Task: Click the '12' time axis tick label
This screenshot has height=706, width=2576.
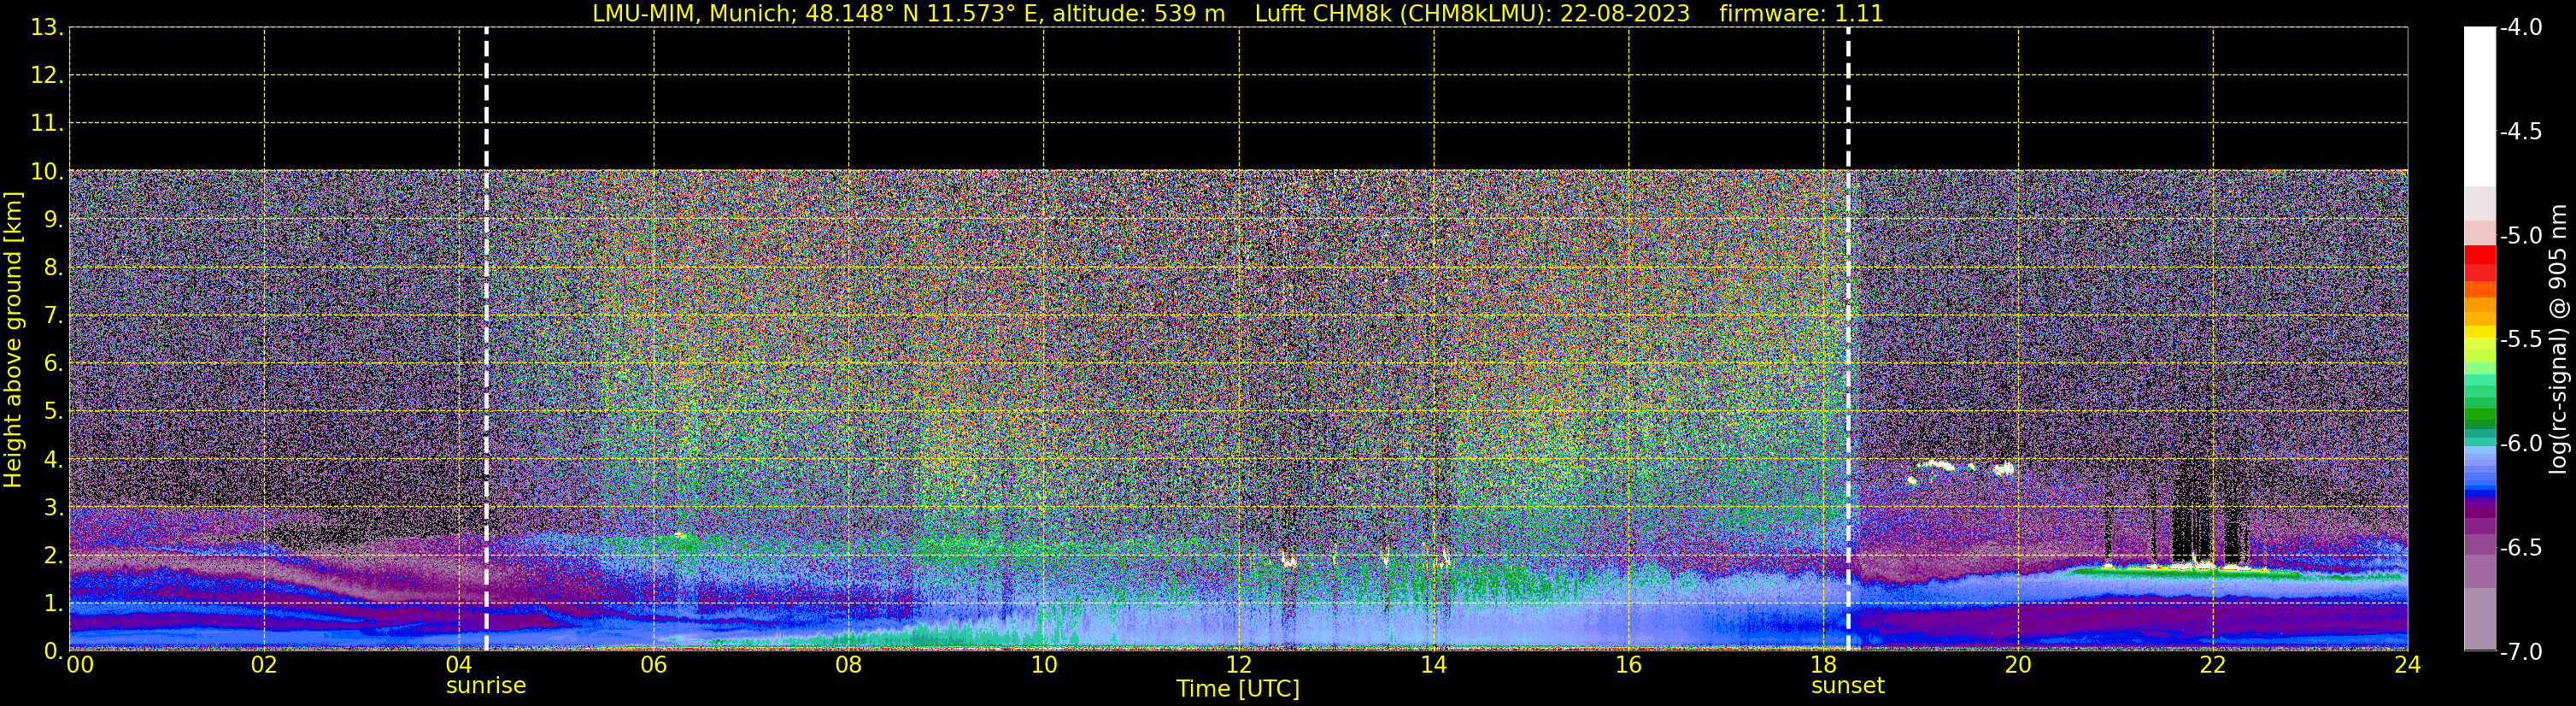Action: (x=1239, y=665)
